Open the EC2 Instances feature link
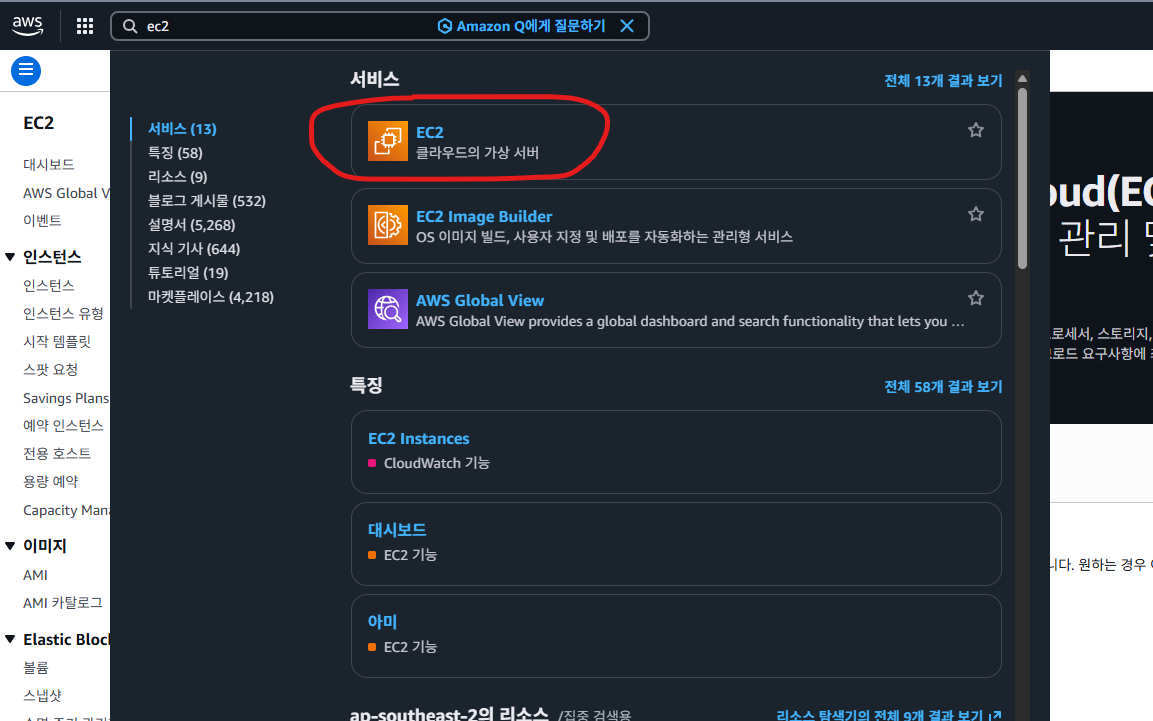Image resolution: width=1153 pixels, height=721 pixels. point(418,438)
